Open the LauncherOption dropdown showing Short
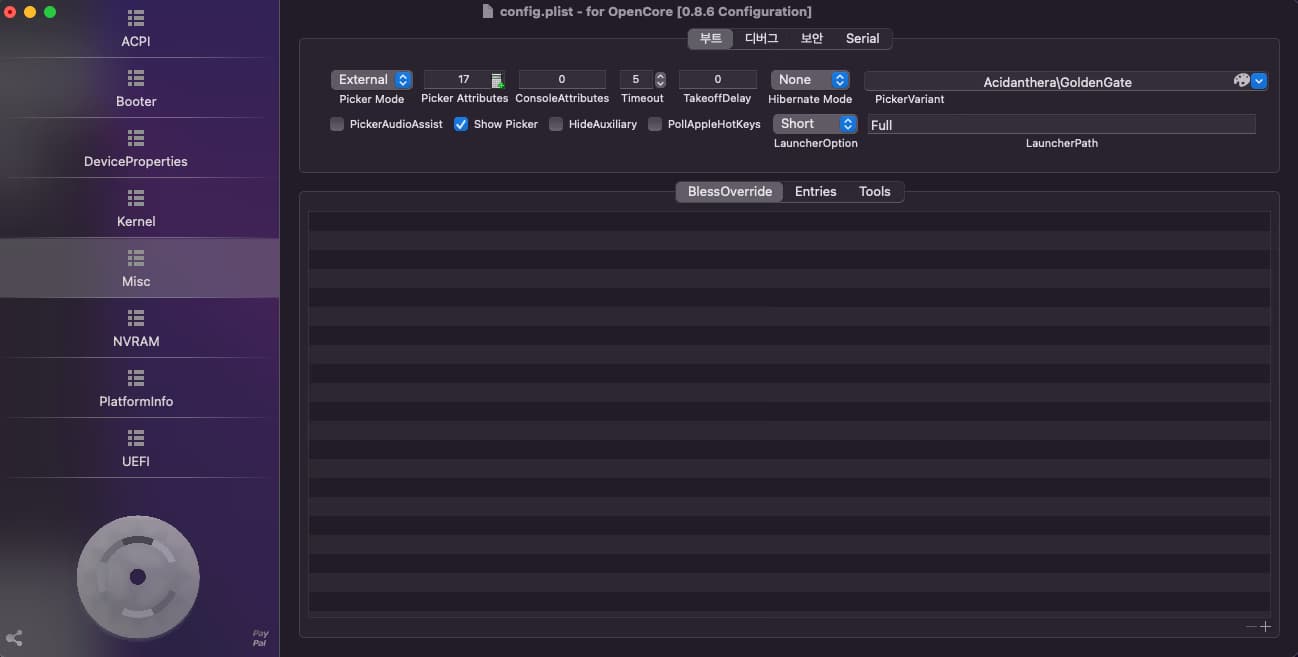 [815, 123]
